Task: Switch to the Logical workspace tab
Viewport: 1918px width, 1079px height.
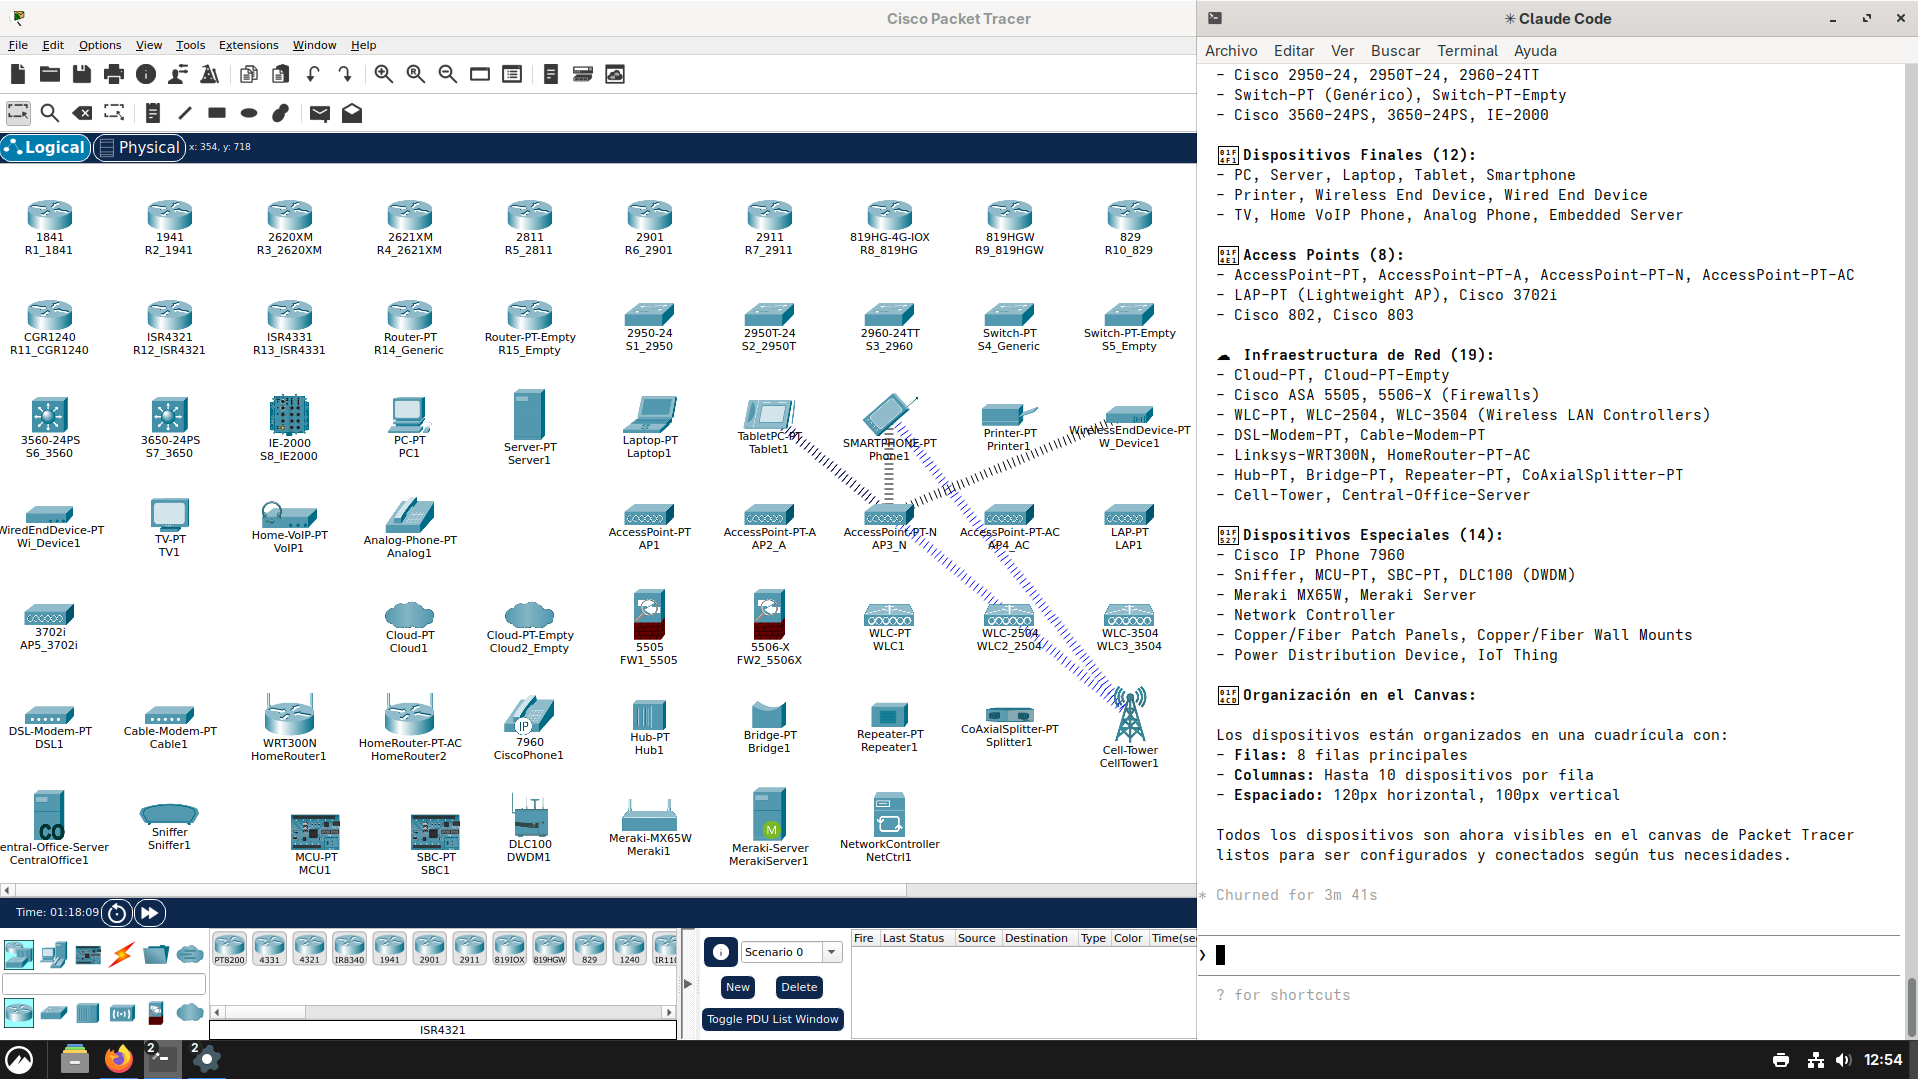Action: click(x=46, y=147)
